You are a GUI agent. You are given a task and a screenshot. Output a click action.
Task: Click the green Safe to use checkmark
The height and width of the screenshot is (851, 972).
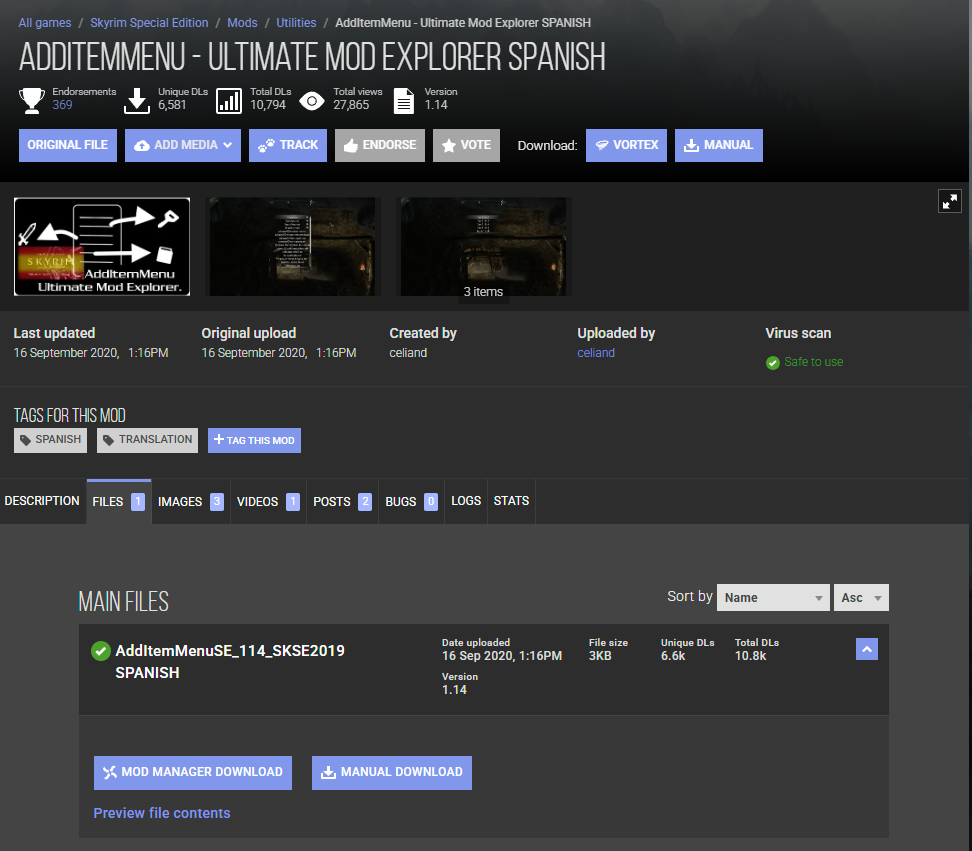pyautogui.click(x=772, y=363)
